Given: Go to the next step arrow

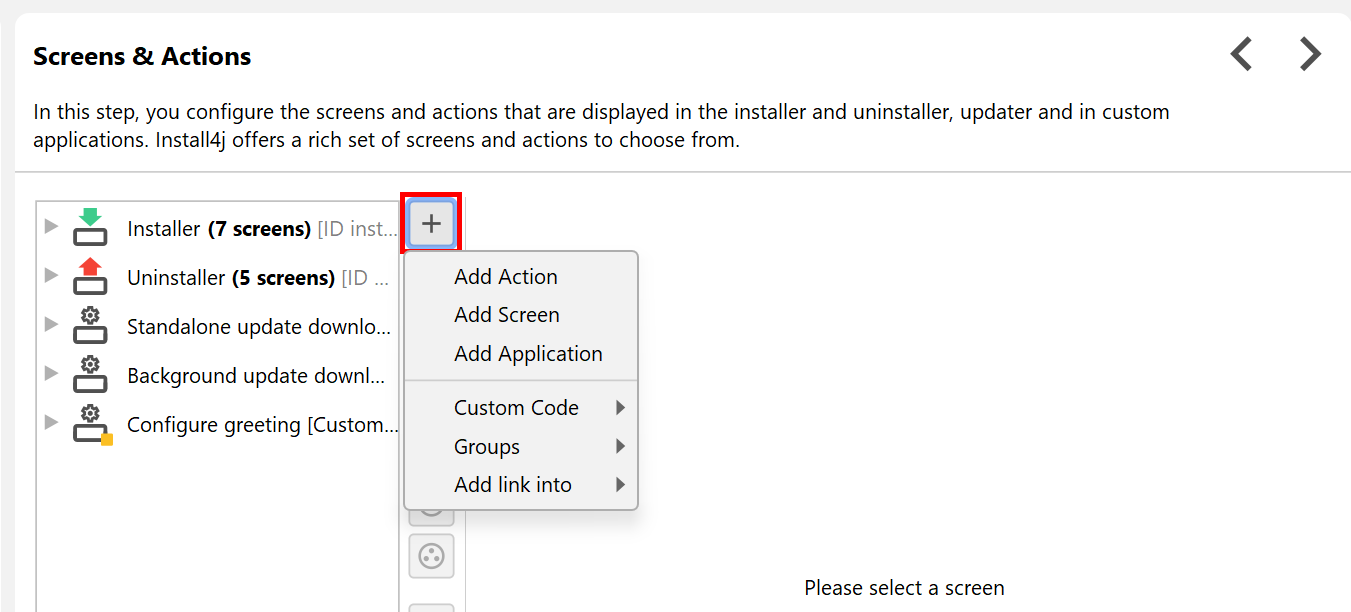Looking at the screenshot, I should coord(1310,54).
